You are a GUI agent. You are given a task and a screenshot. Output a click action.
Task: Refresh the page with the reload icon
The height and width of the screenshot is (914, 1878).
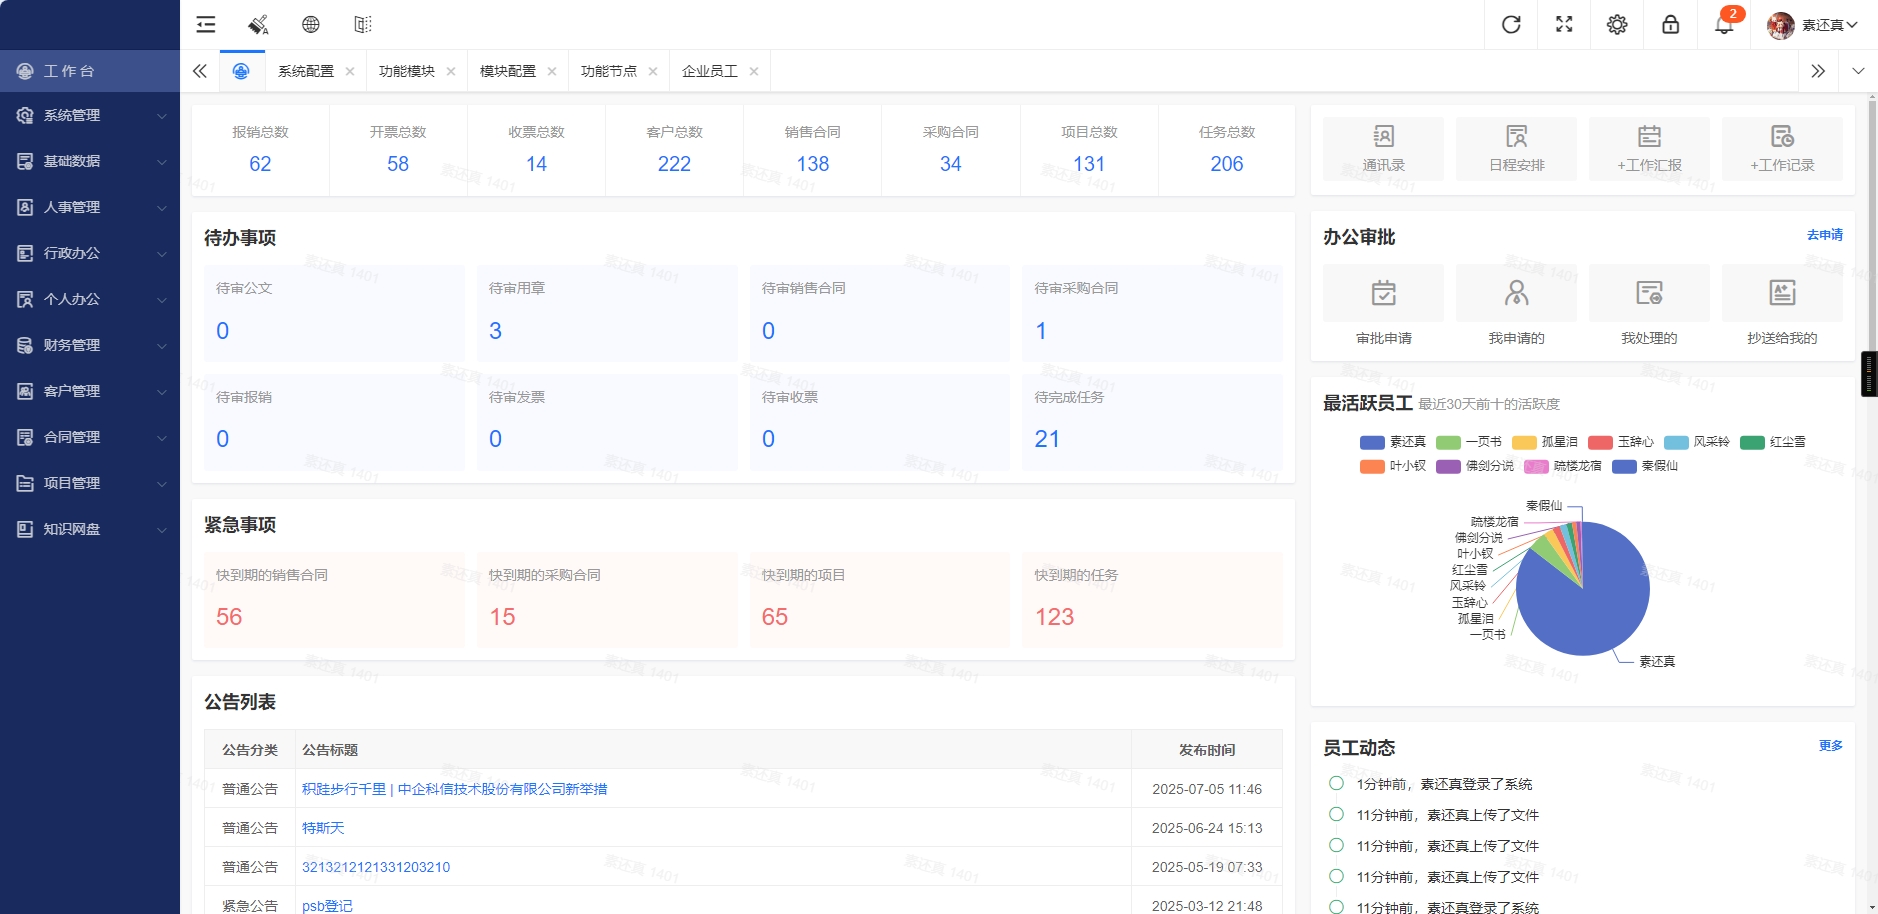[x=1511, y=23]
